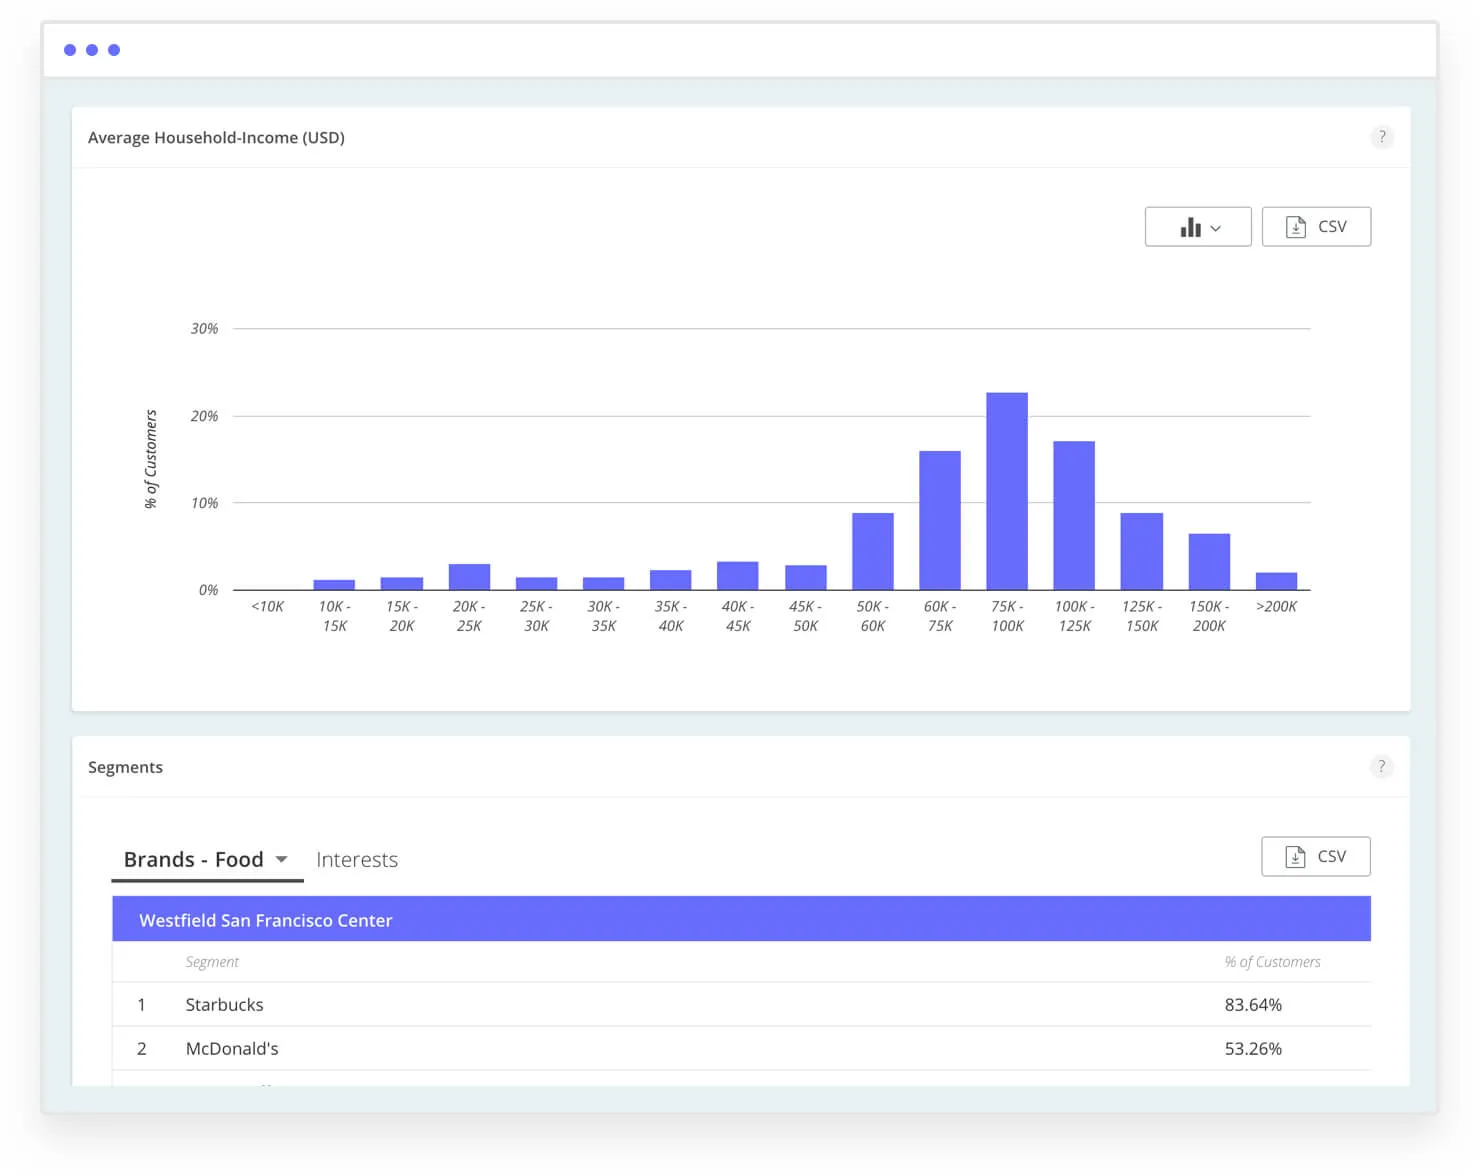
Task: Click the tallest 75K-100K income bar
Action: (x=1006, y=490)
